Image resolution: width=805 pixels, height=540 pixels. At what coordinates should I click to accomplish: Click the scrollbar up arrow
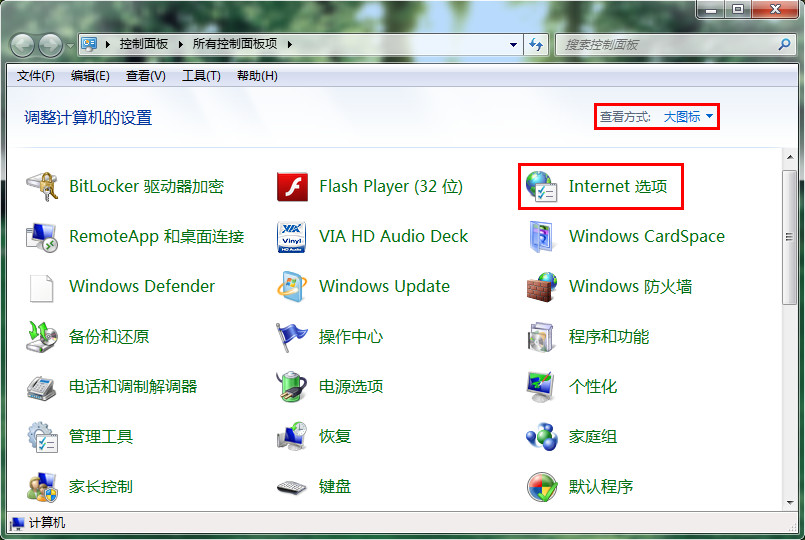click(790, 157)
